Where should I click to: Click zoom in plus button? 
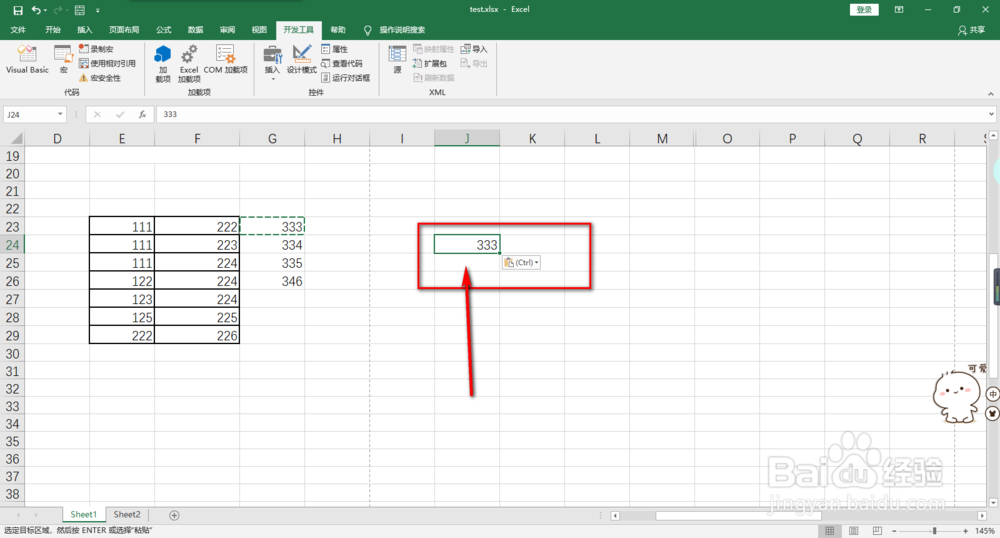(x=966, y=530)
